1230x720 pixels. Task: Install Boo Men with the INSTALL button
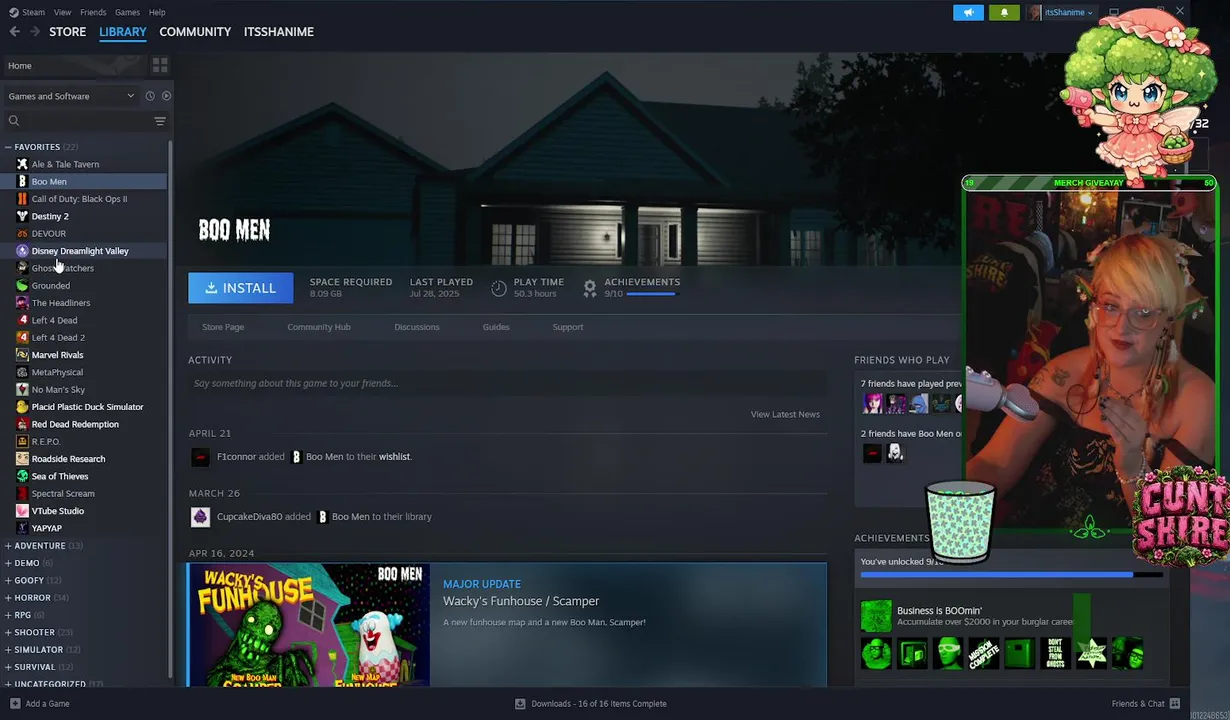(241, 288)
